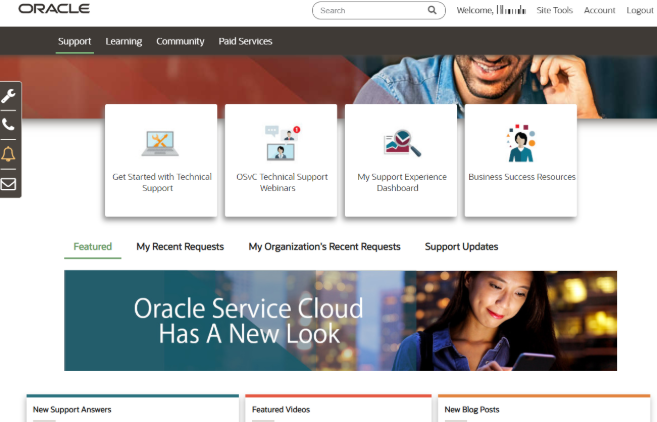Click the laptop with tools icon

160,144
